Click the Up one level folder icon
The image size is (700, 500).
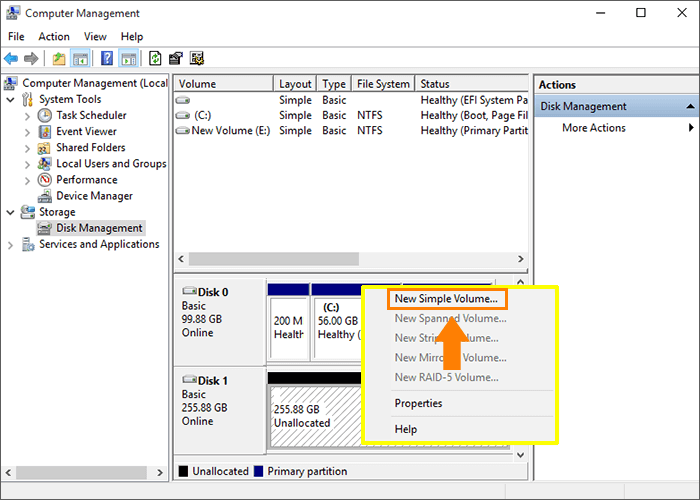tap(59, 58)
